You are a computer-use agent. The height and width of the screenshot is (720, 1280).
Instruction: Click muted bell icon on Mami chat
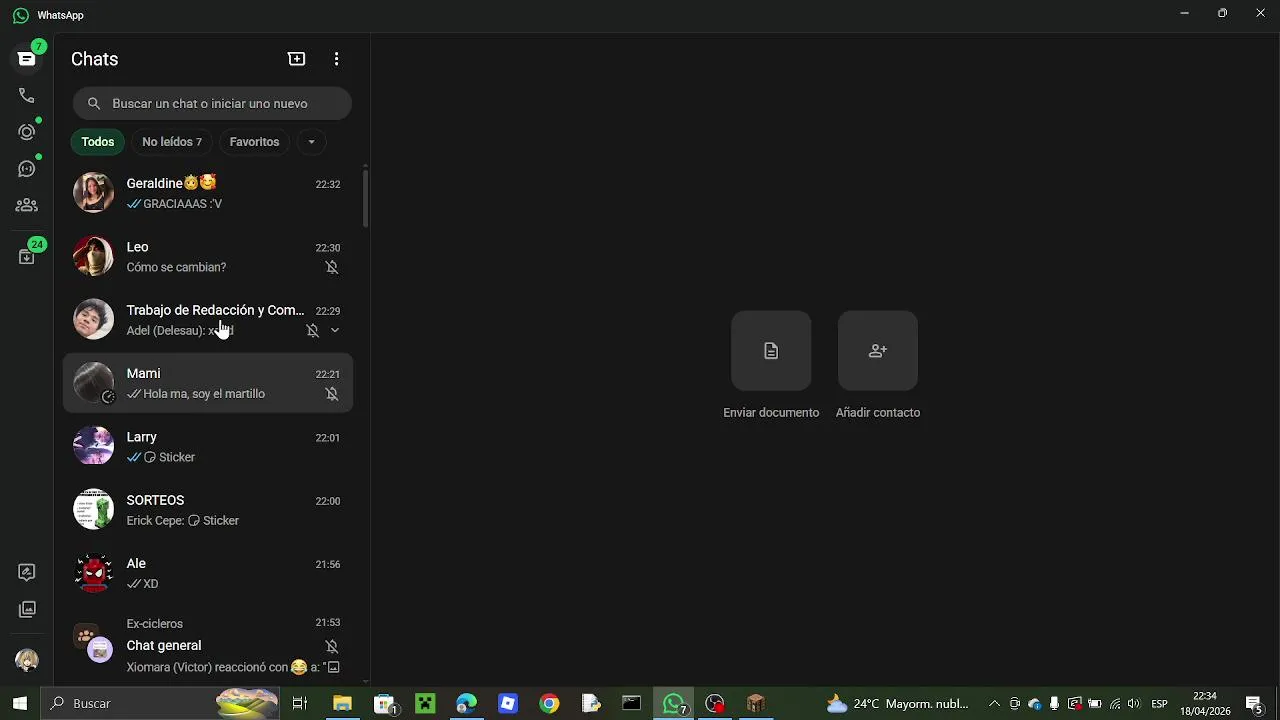(332, 394)
